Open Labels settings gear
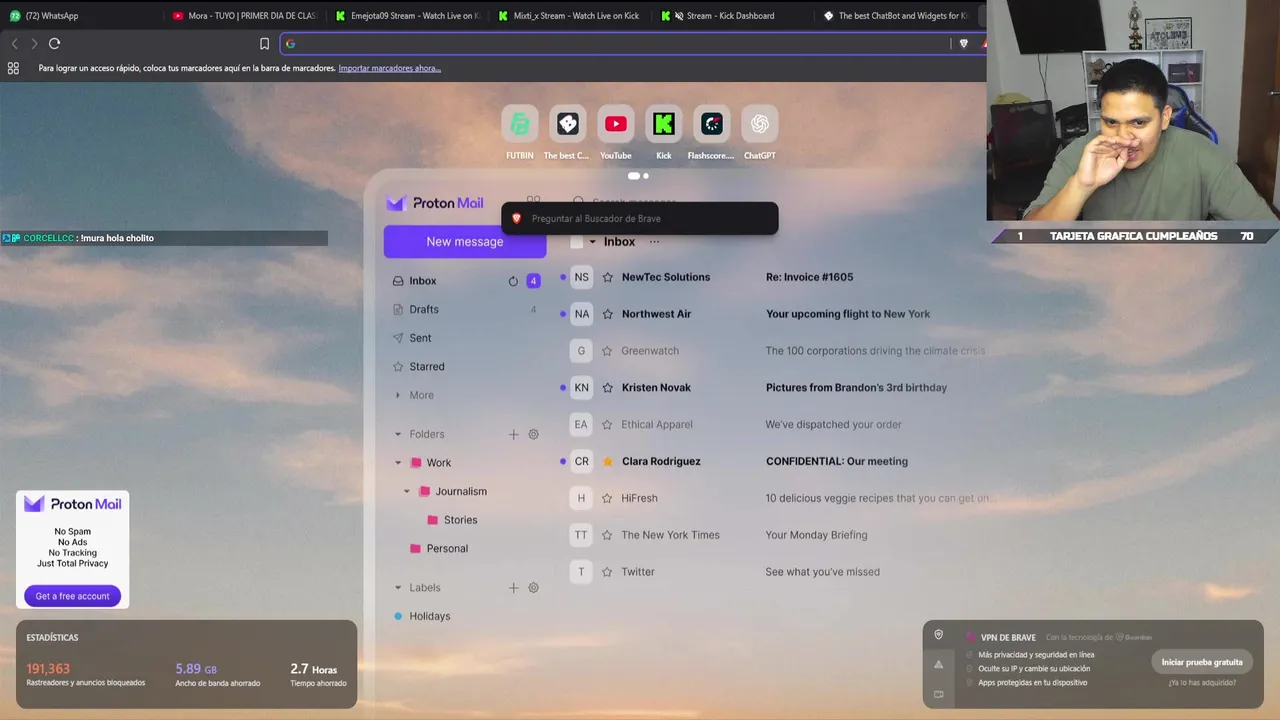Screen dimensions: 1280x720 point(533,588)
